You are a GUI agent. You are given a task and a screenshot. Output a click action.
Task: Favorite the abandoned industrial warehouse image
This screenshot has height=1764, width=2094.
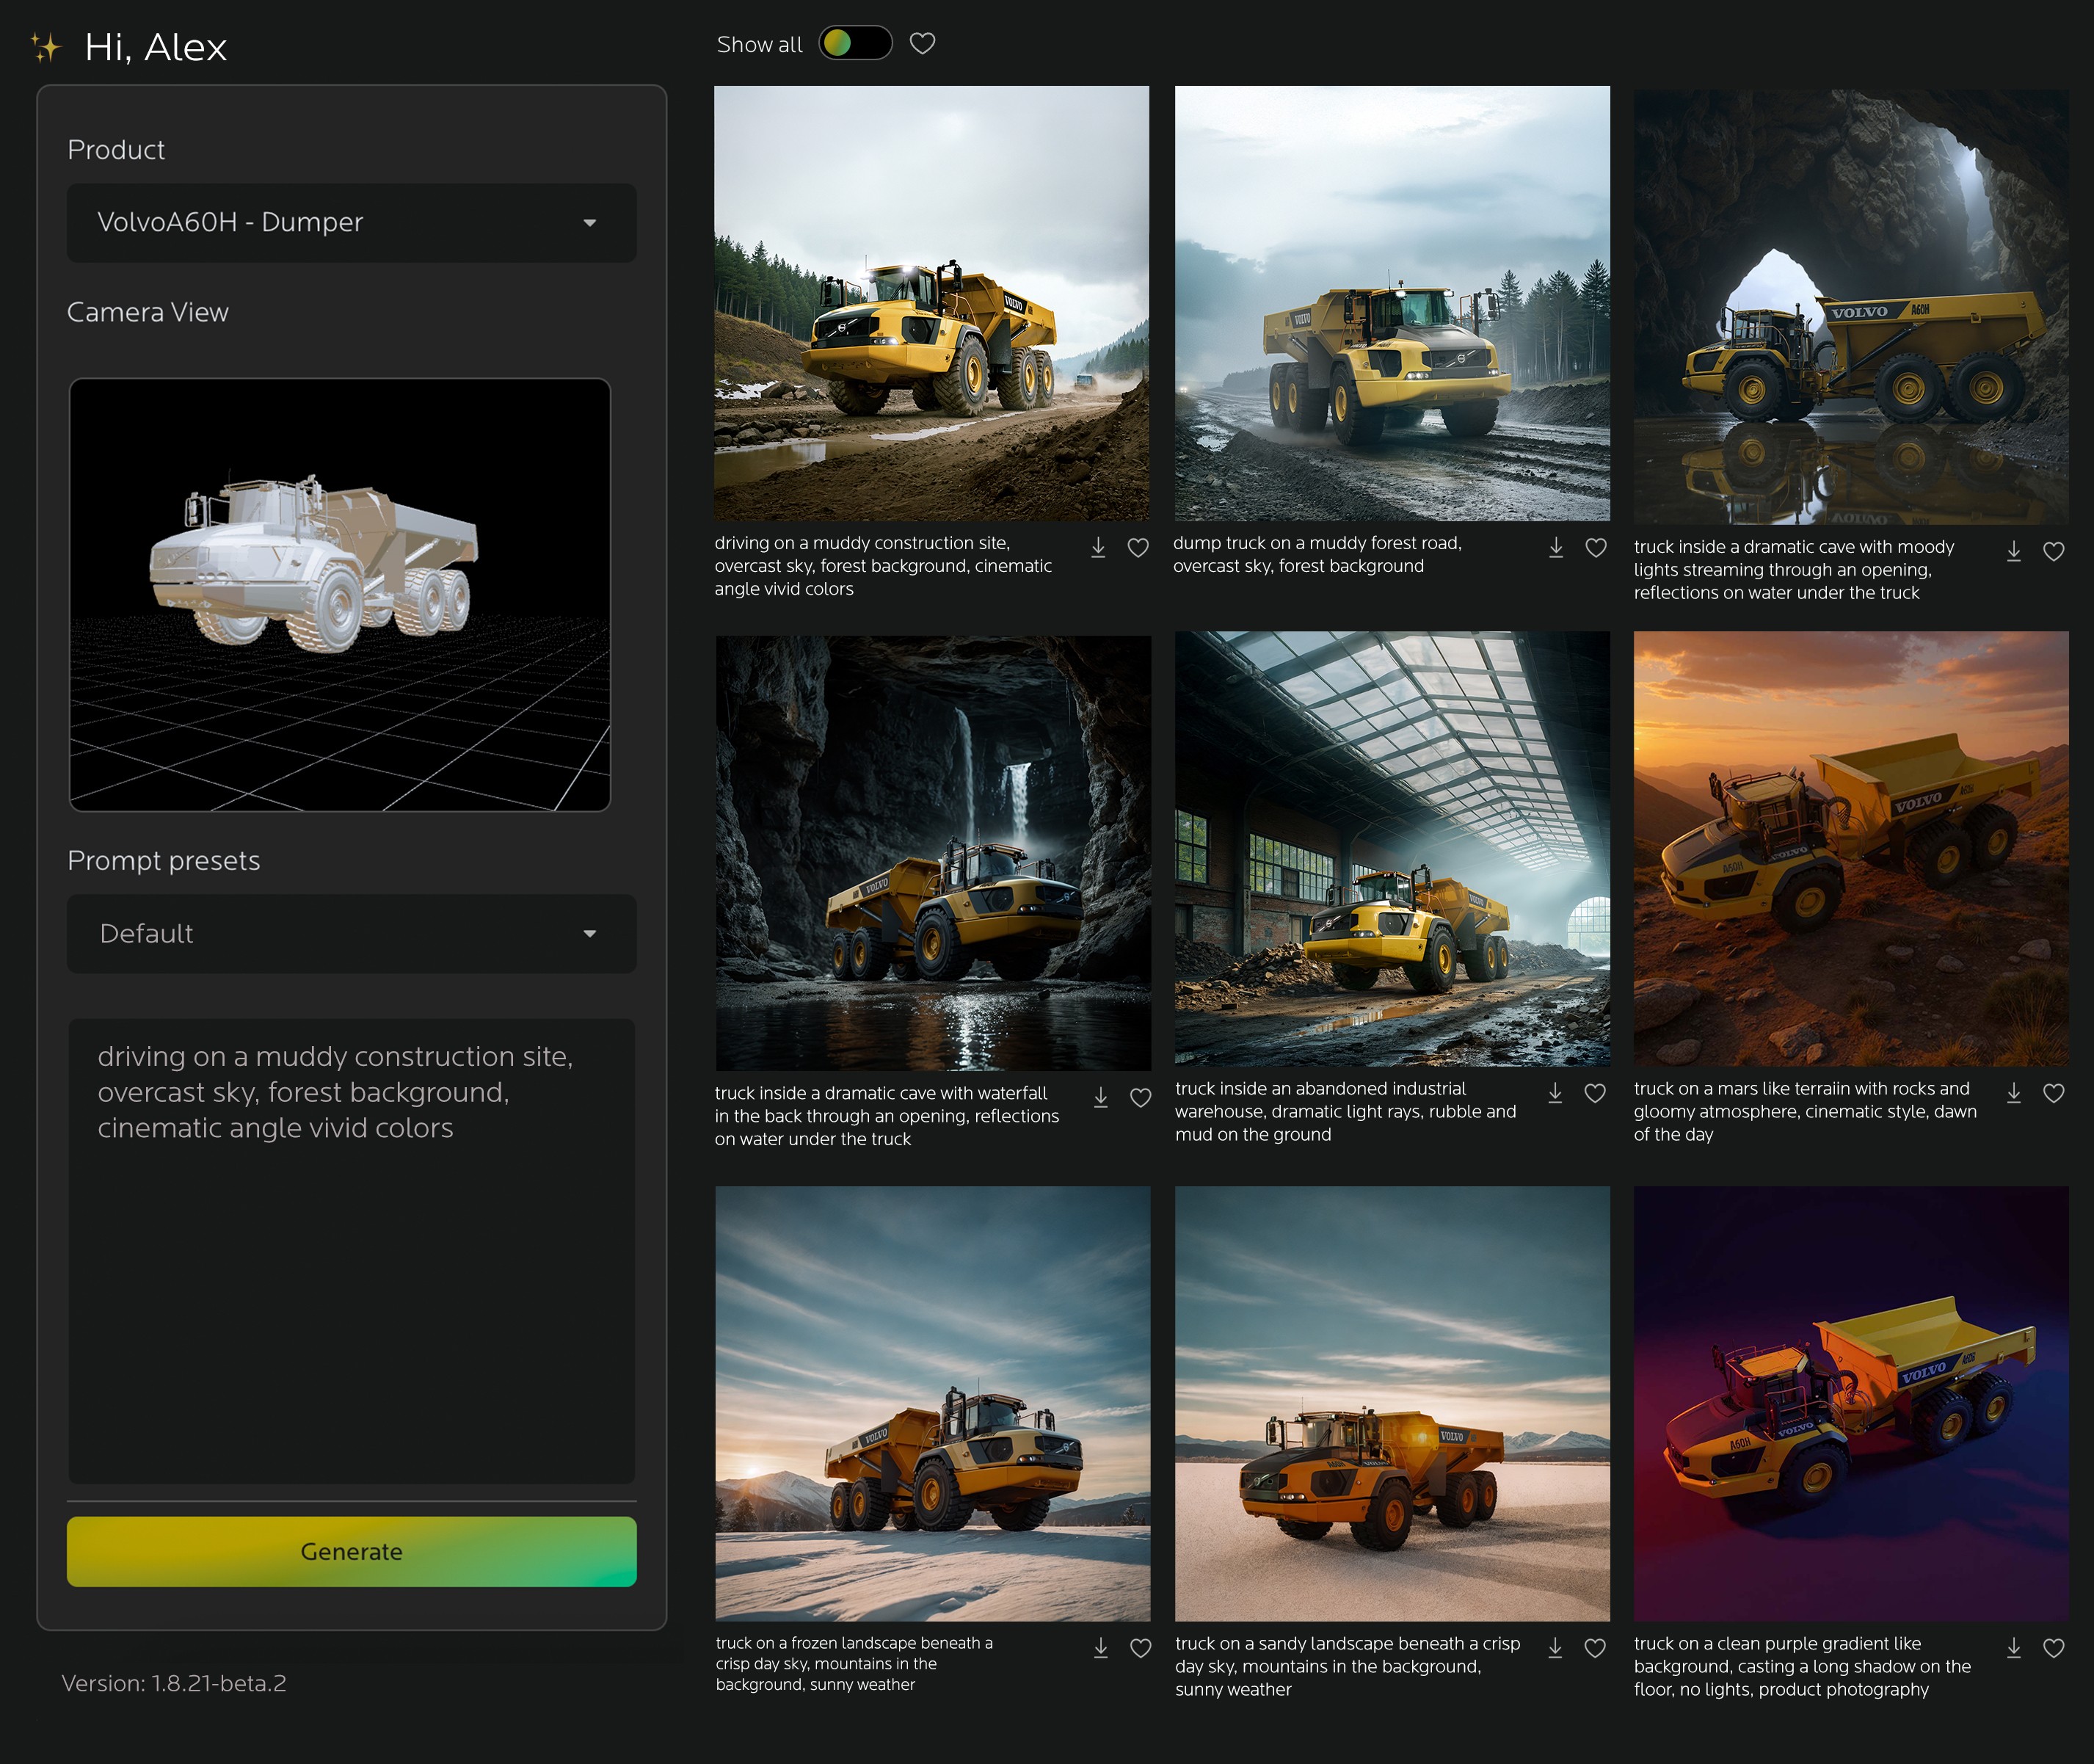[x=1595, y=1093]
